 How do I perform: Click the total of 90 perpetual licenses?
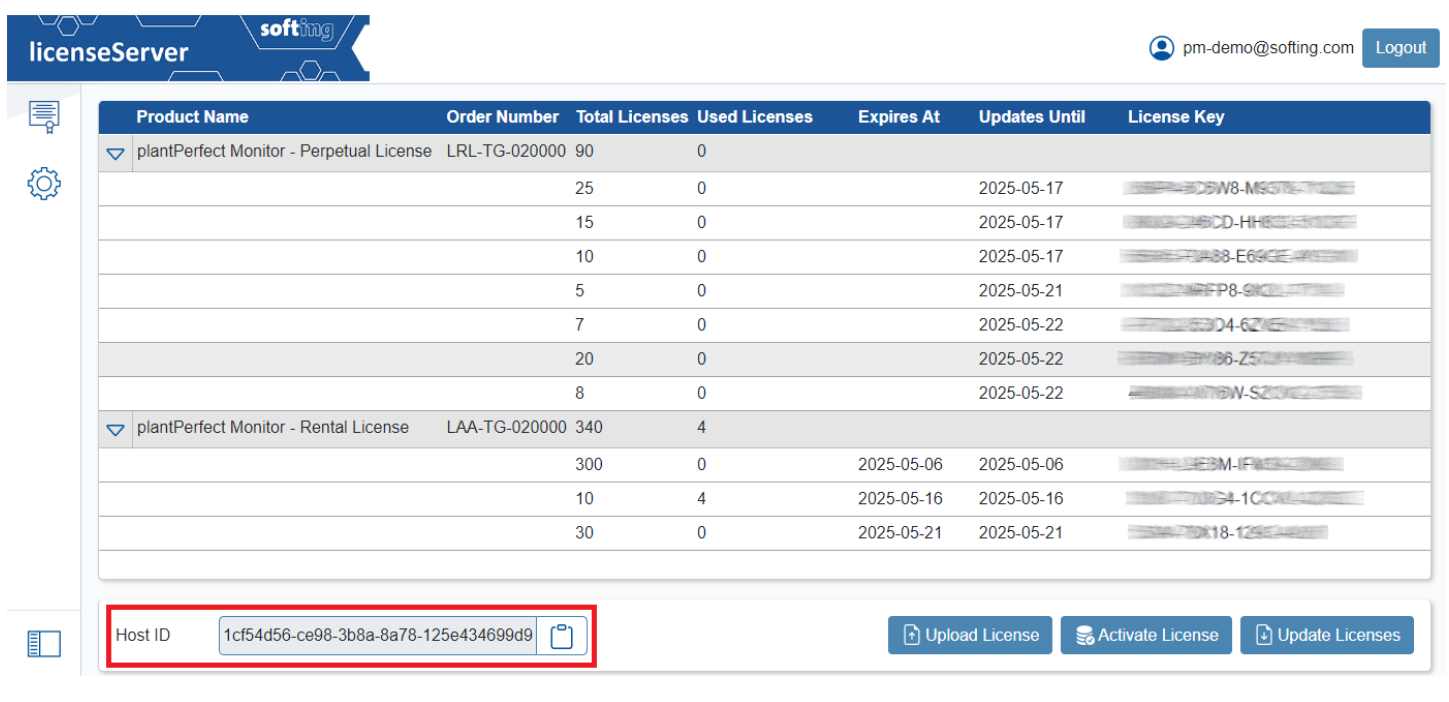click(x=584, y=151)
